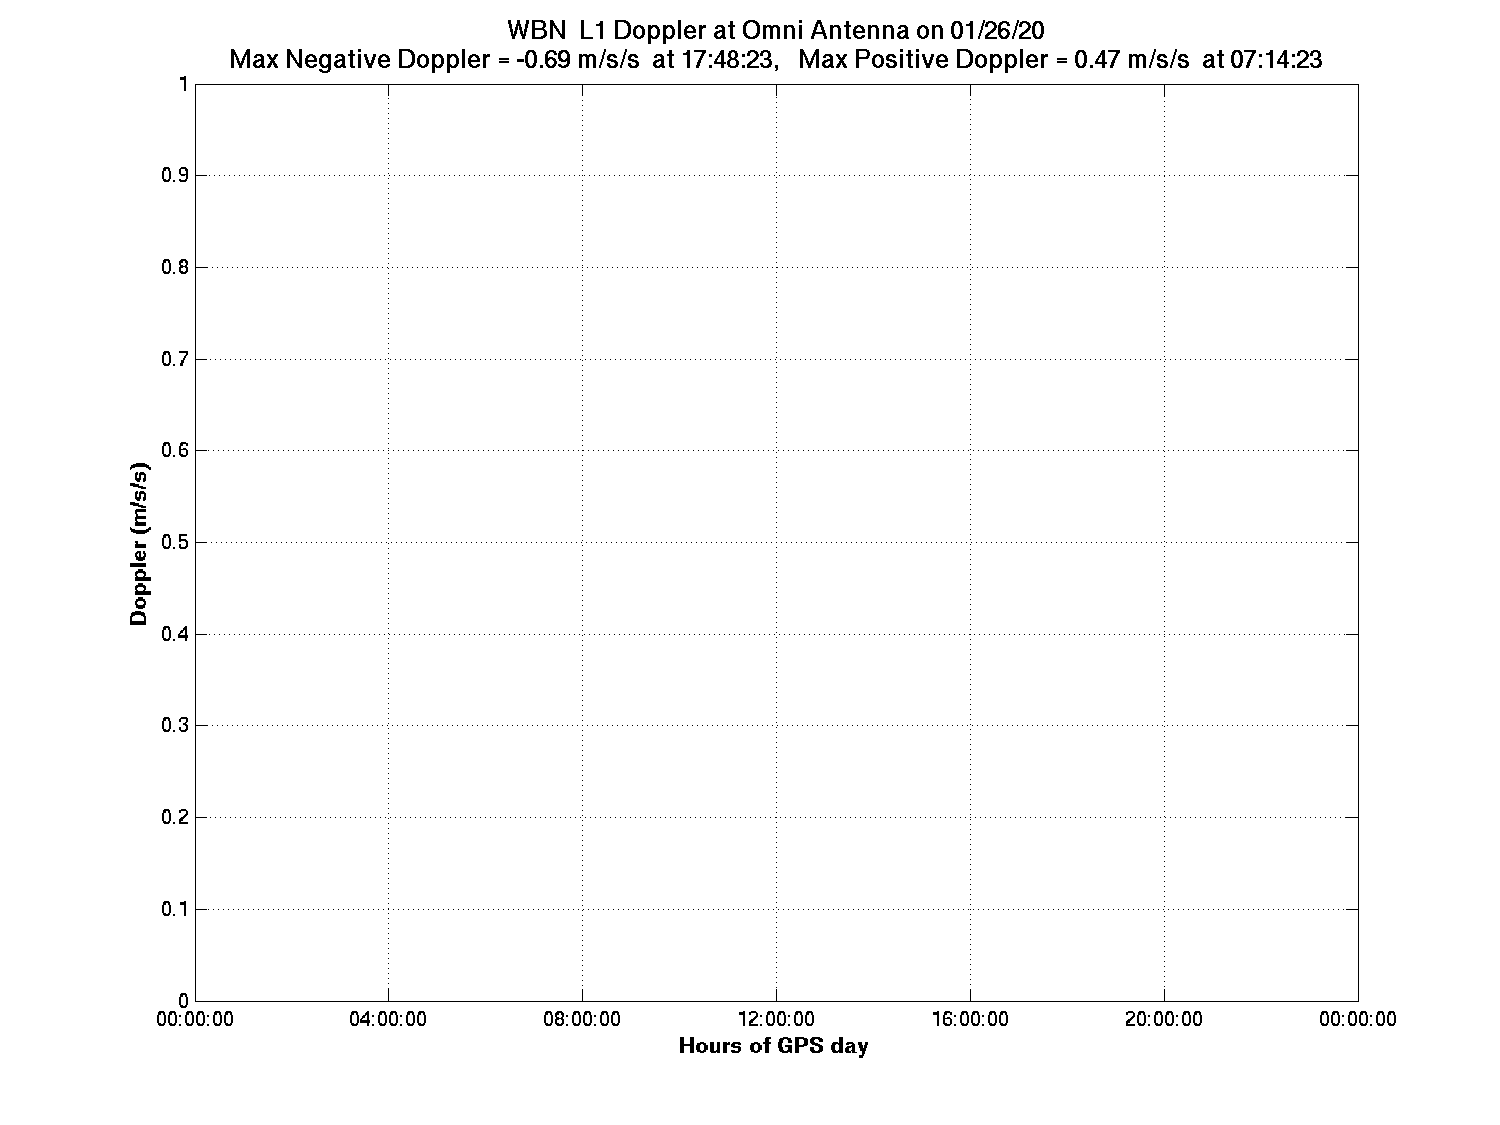Click the 0.1 y-axis tick label
The height and width of the screenshot is (1125, 1500).
174,909
